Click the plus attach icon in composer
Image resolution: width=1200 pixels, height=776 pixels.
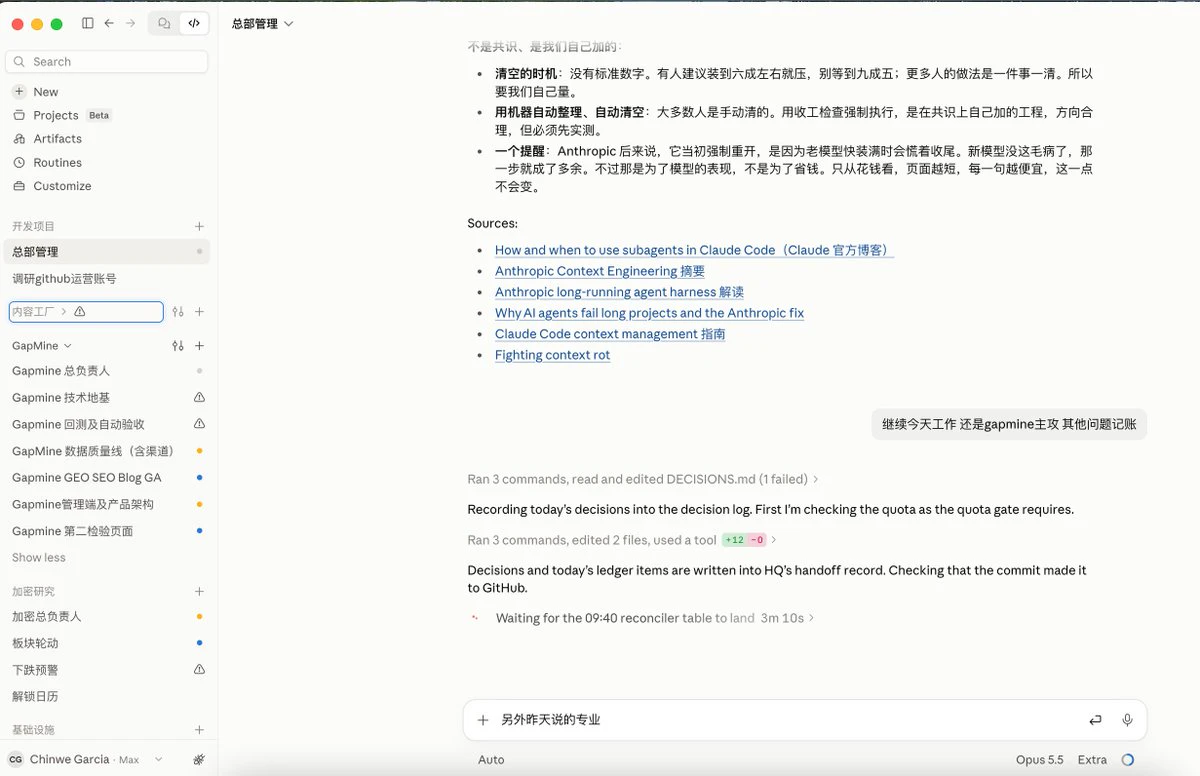483,720
